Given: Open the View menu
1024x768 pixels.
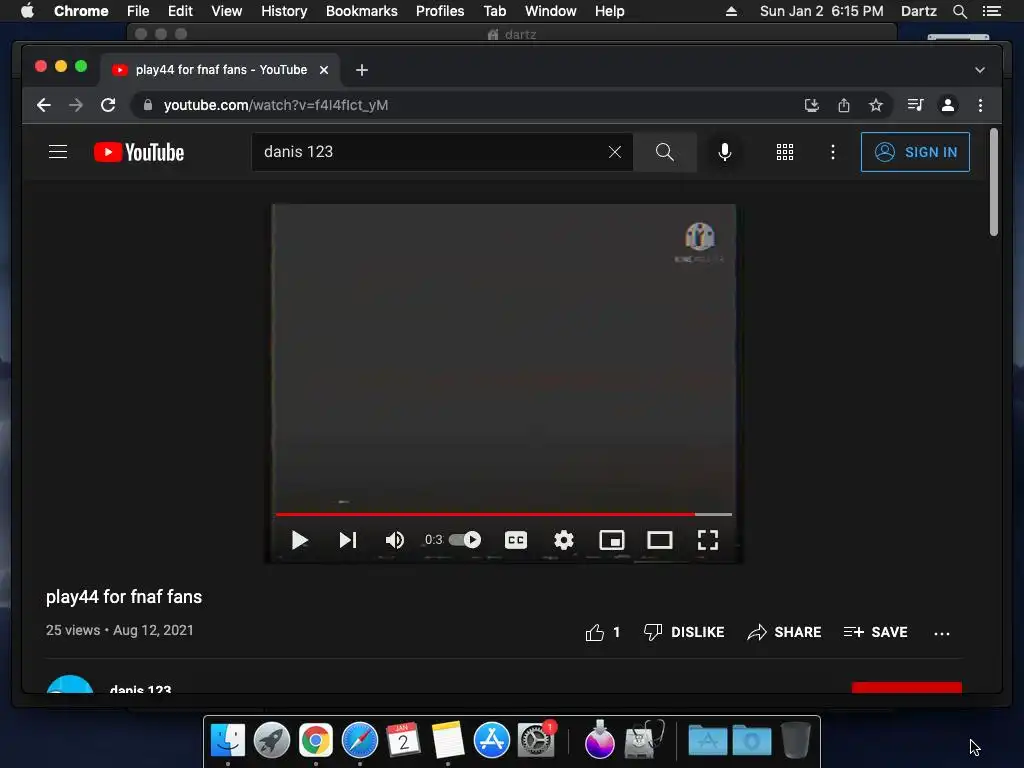Looking at the screenshot, I should tap(227, 11).
